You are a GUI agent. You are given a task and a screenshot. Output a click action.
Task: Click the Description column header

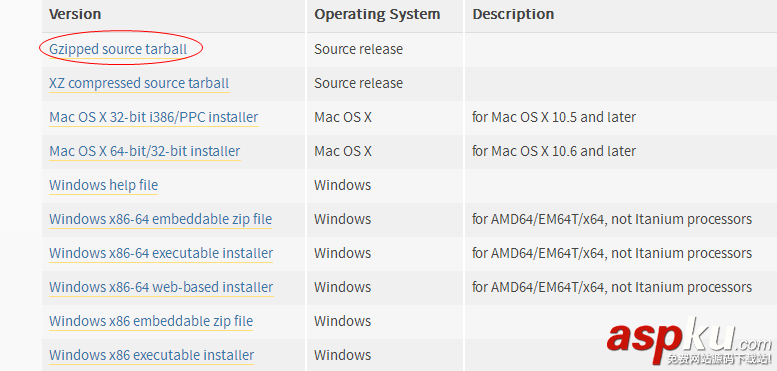coord(513,14)
